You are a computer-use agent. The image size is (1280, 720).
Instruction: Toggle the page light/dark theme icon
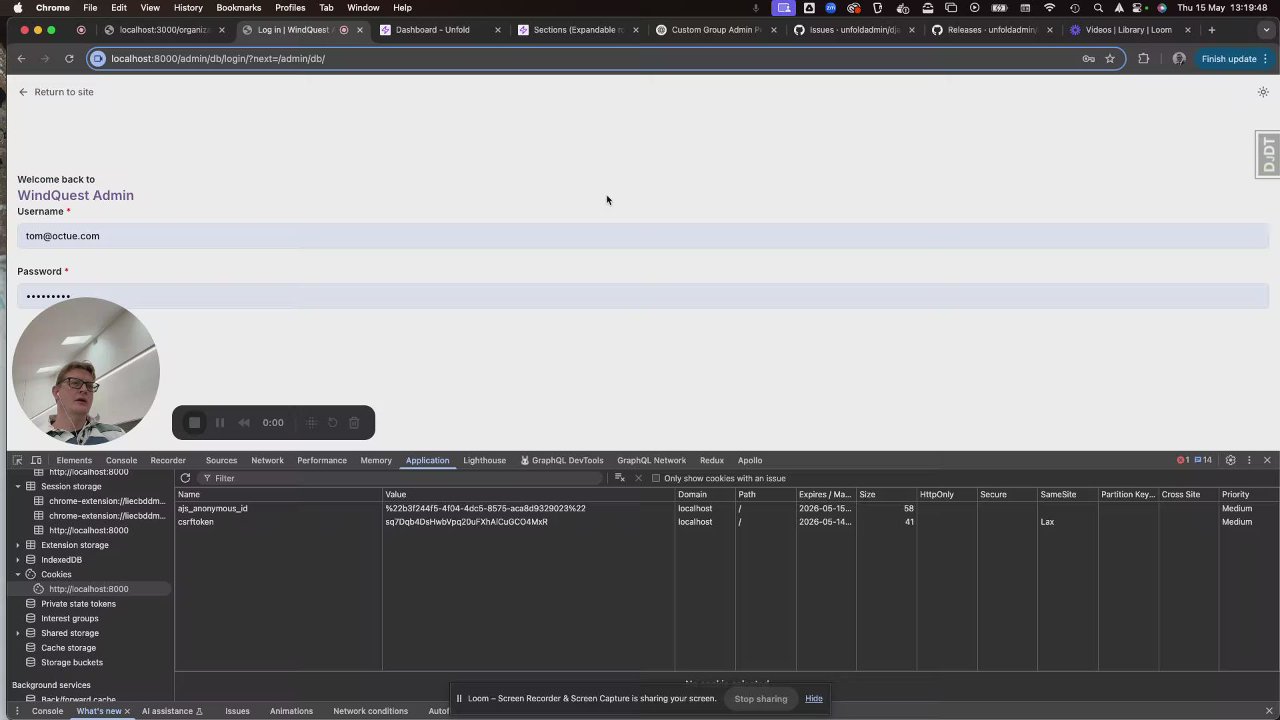click(1263, 92)
